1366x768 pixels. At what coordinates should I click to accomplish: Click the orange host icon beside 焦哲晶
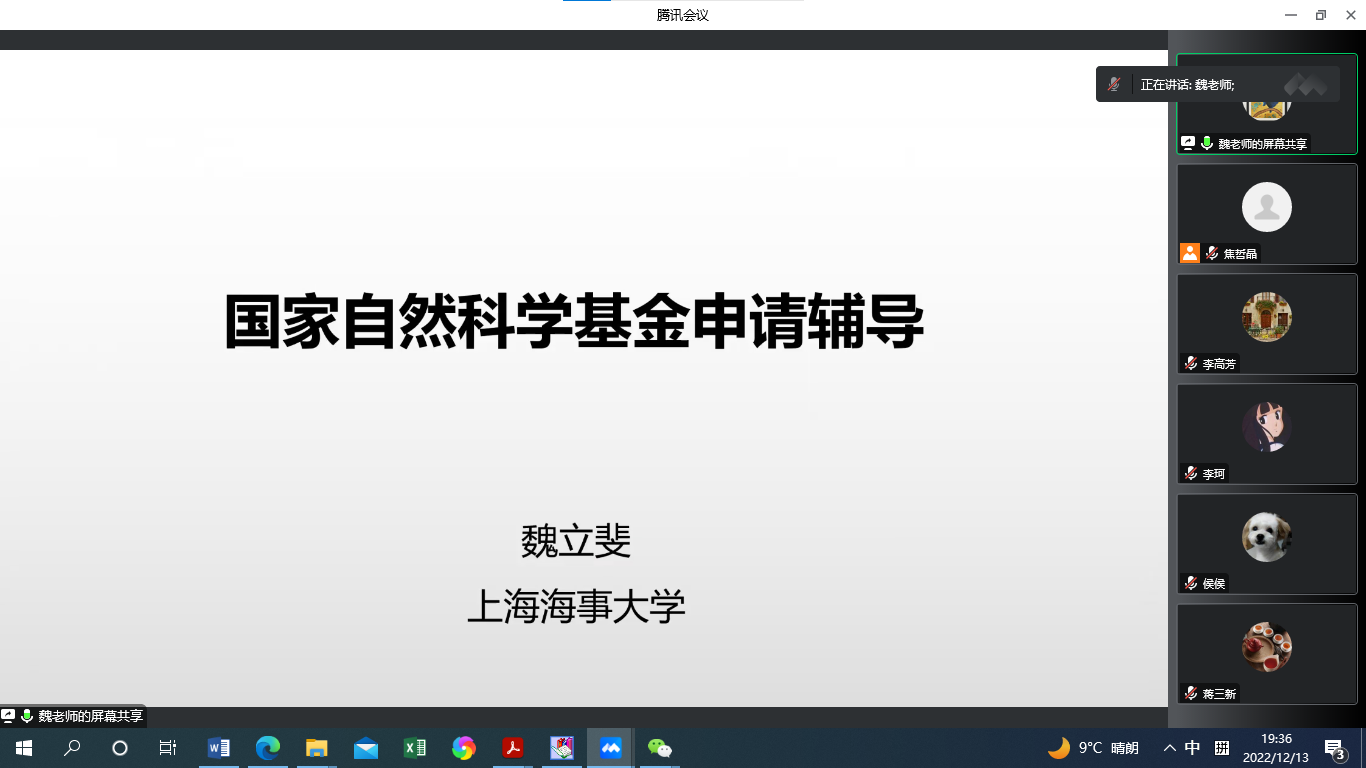[1189, 253]
